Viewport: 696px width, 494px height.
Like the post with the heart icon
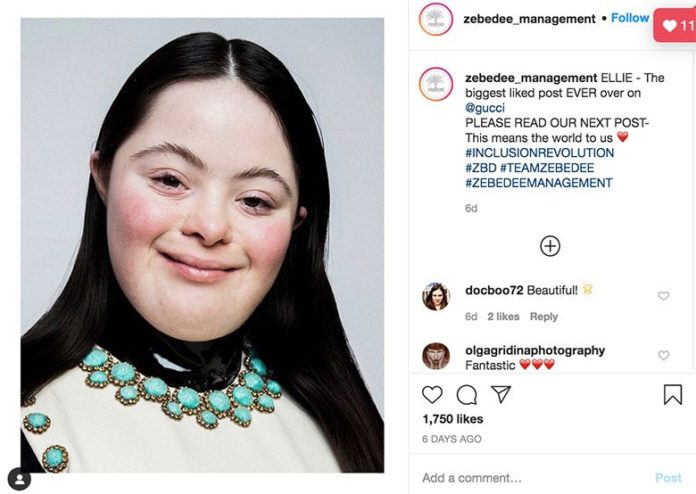[x=432, y=394]
